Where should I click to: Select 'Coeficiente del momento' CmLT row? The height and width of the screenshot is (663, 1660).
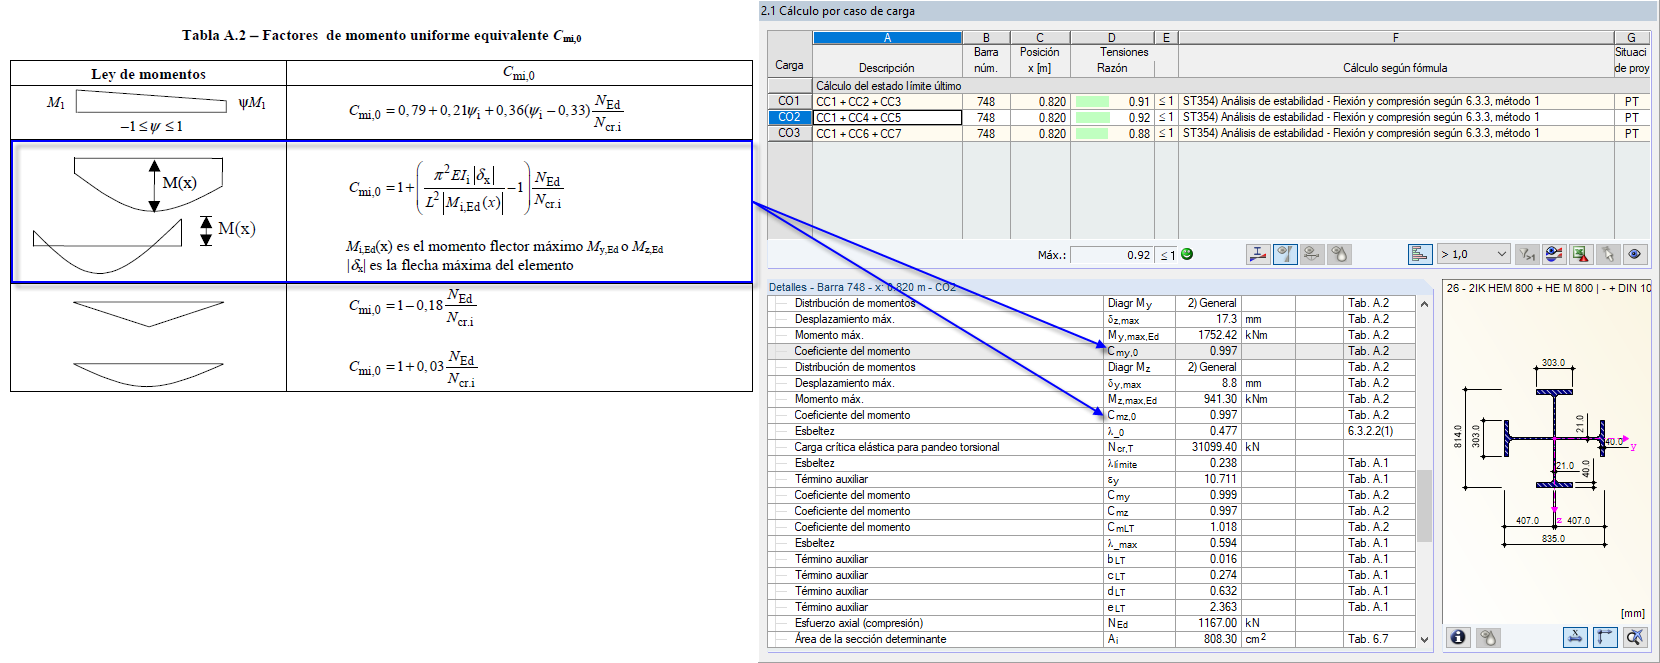pyautogui.click(x=1091, y=527)
